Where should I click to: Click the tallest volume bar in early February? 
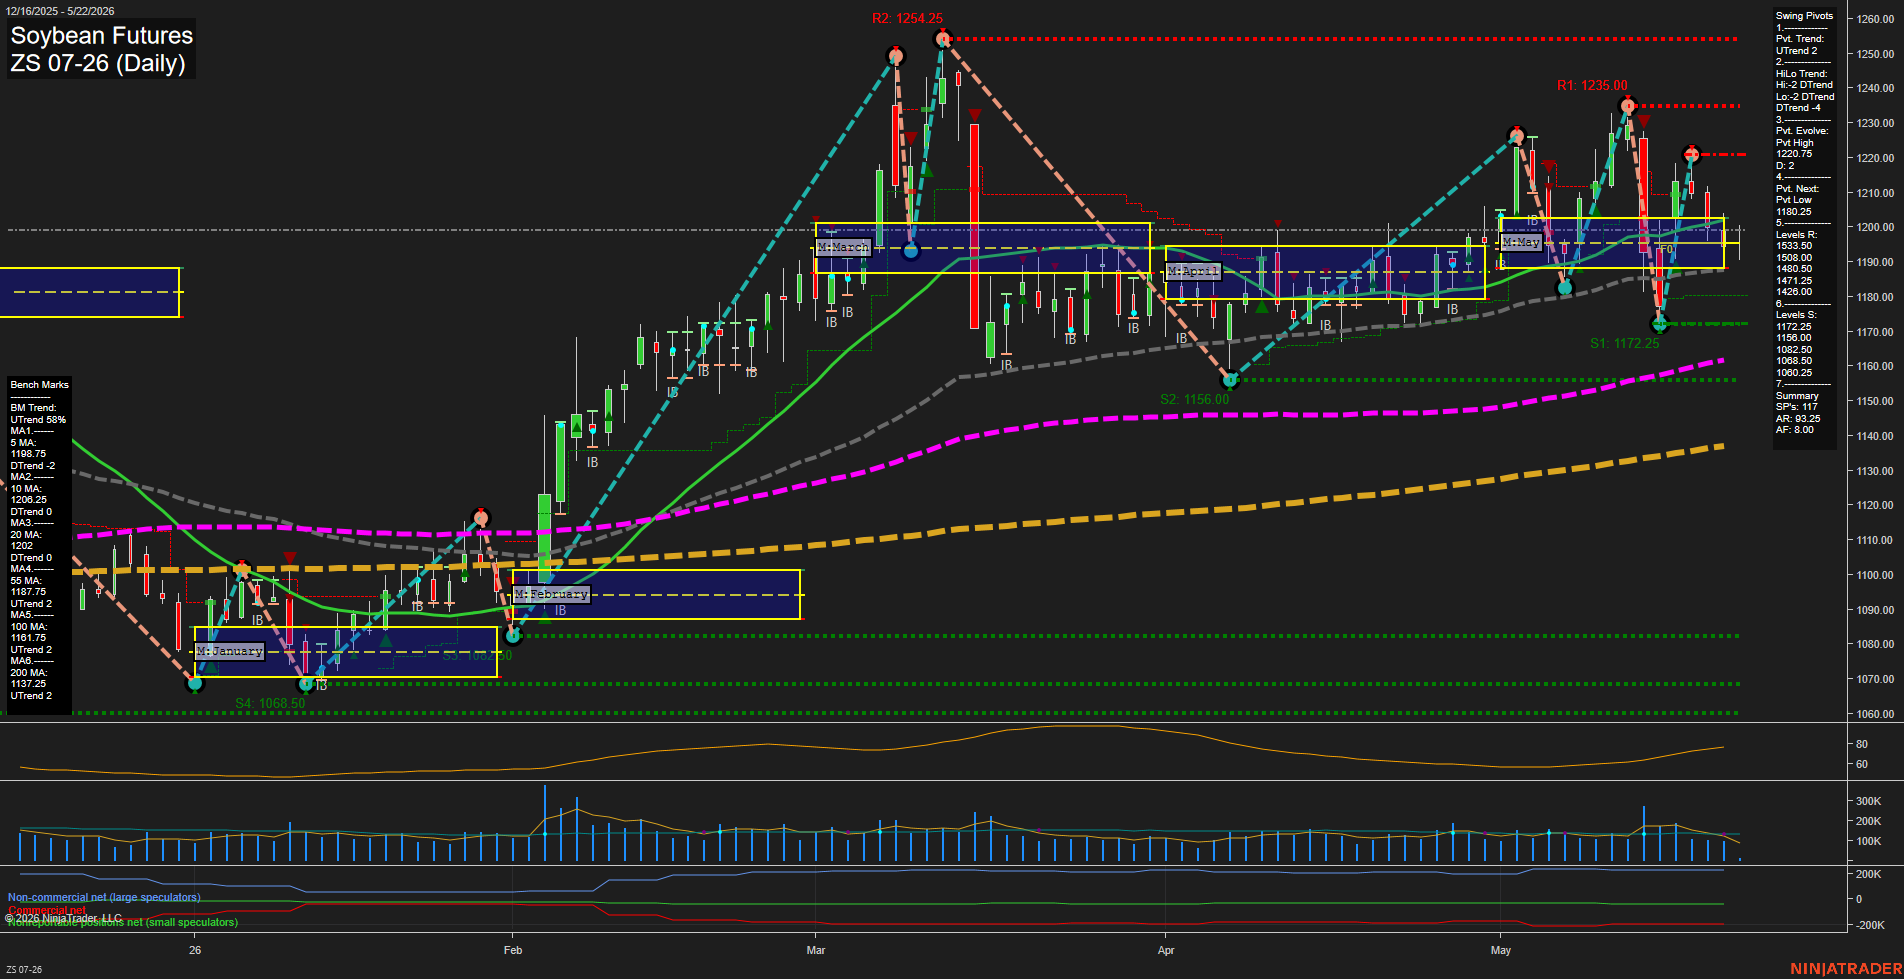coord(545,824)
